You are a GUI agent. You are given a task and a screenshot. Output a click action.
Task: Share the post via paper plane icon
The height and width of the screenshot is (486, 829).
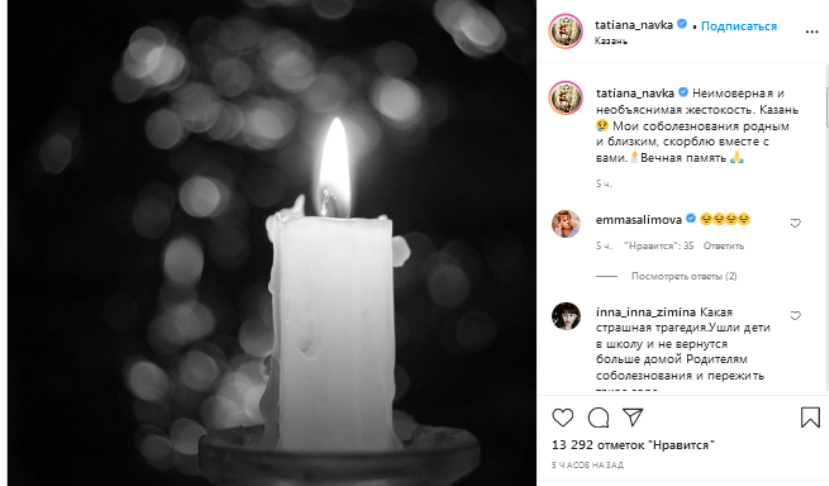pos(633,417)
